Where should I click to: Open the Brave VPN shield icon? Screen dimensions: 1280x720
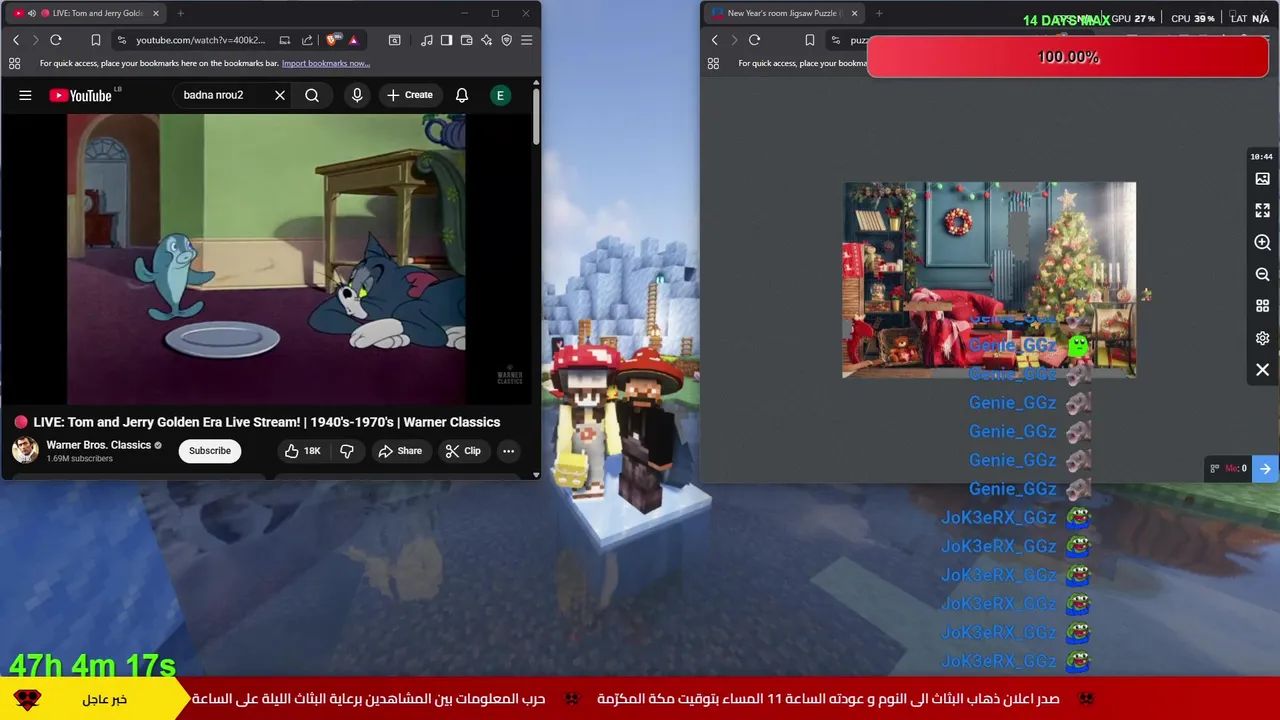[x=506, y=40]
